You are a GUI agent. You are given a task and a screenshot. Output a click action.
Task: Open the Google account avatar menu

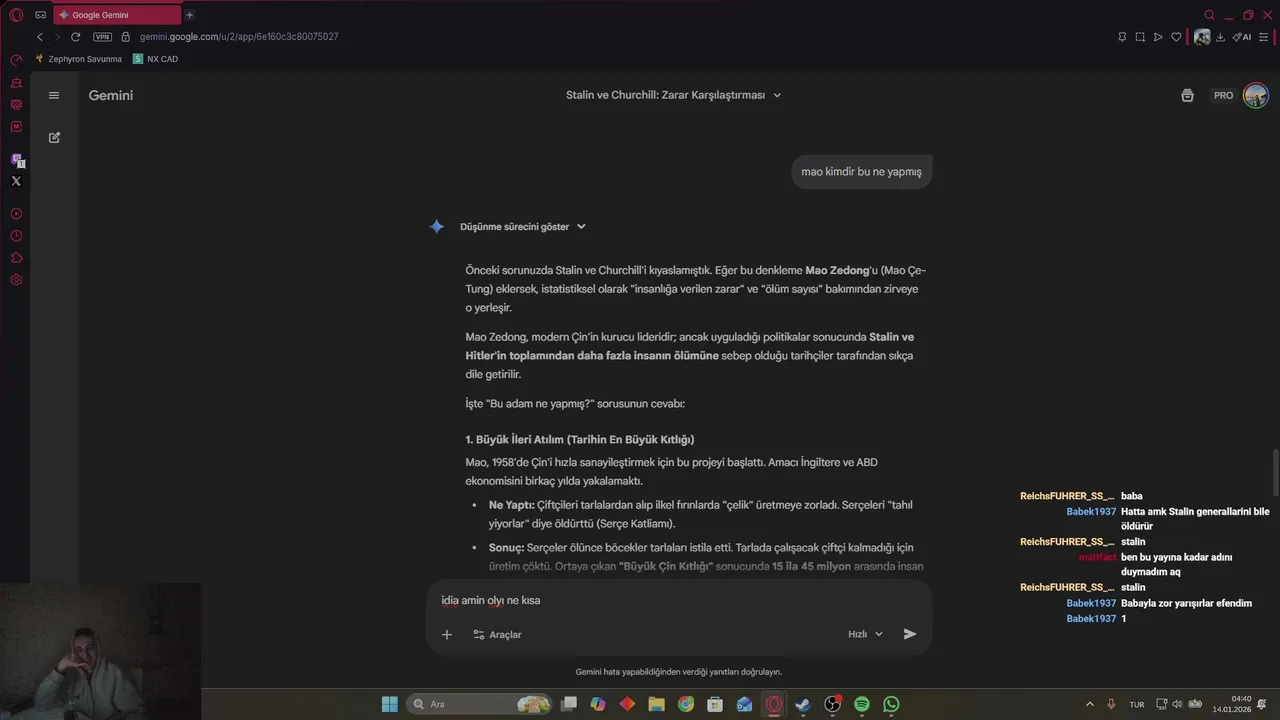(1256, 95)
